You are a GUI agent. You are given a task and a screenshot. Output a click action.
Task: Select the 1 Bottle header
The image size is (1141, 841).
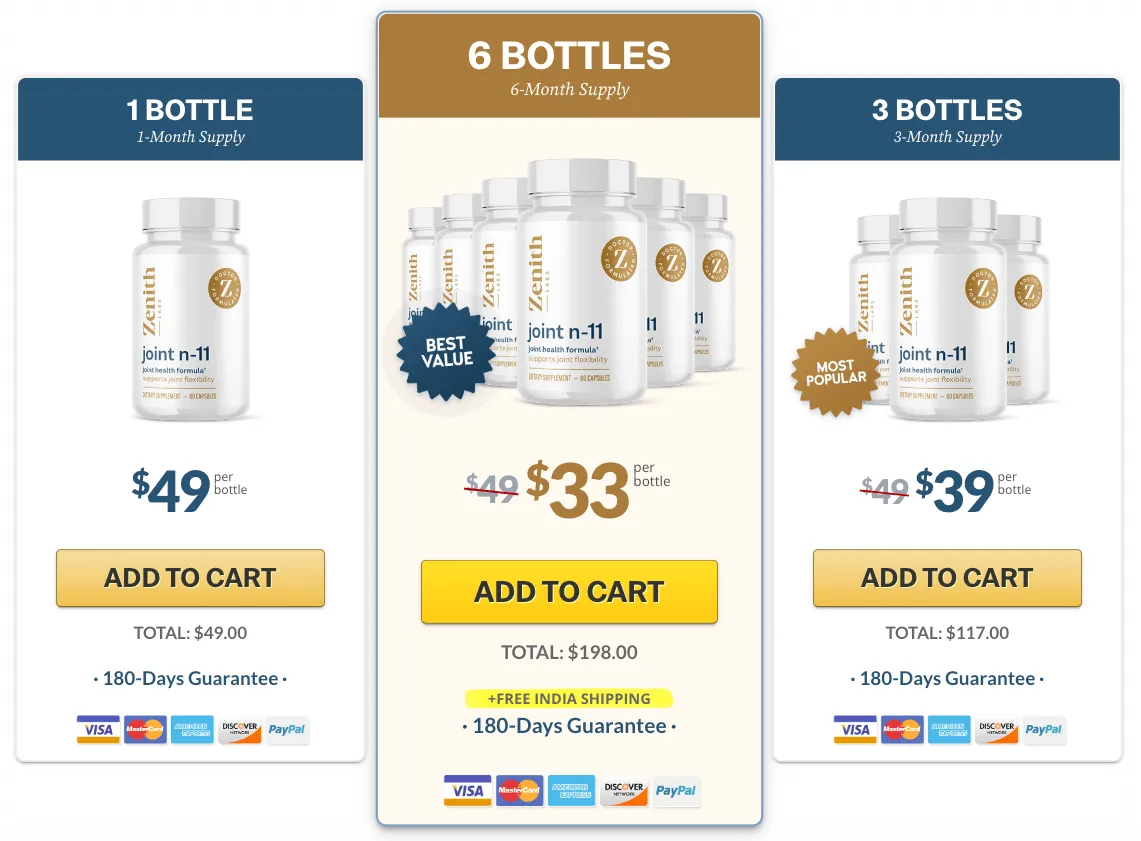tap(190, 119)
